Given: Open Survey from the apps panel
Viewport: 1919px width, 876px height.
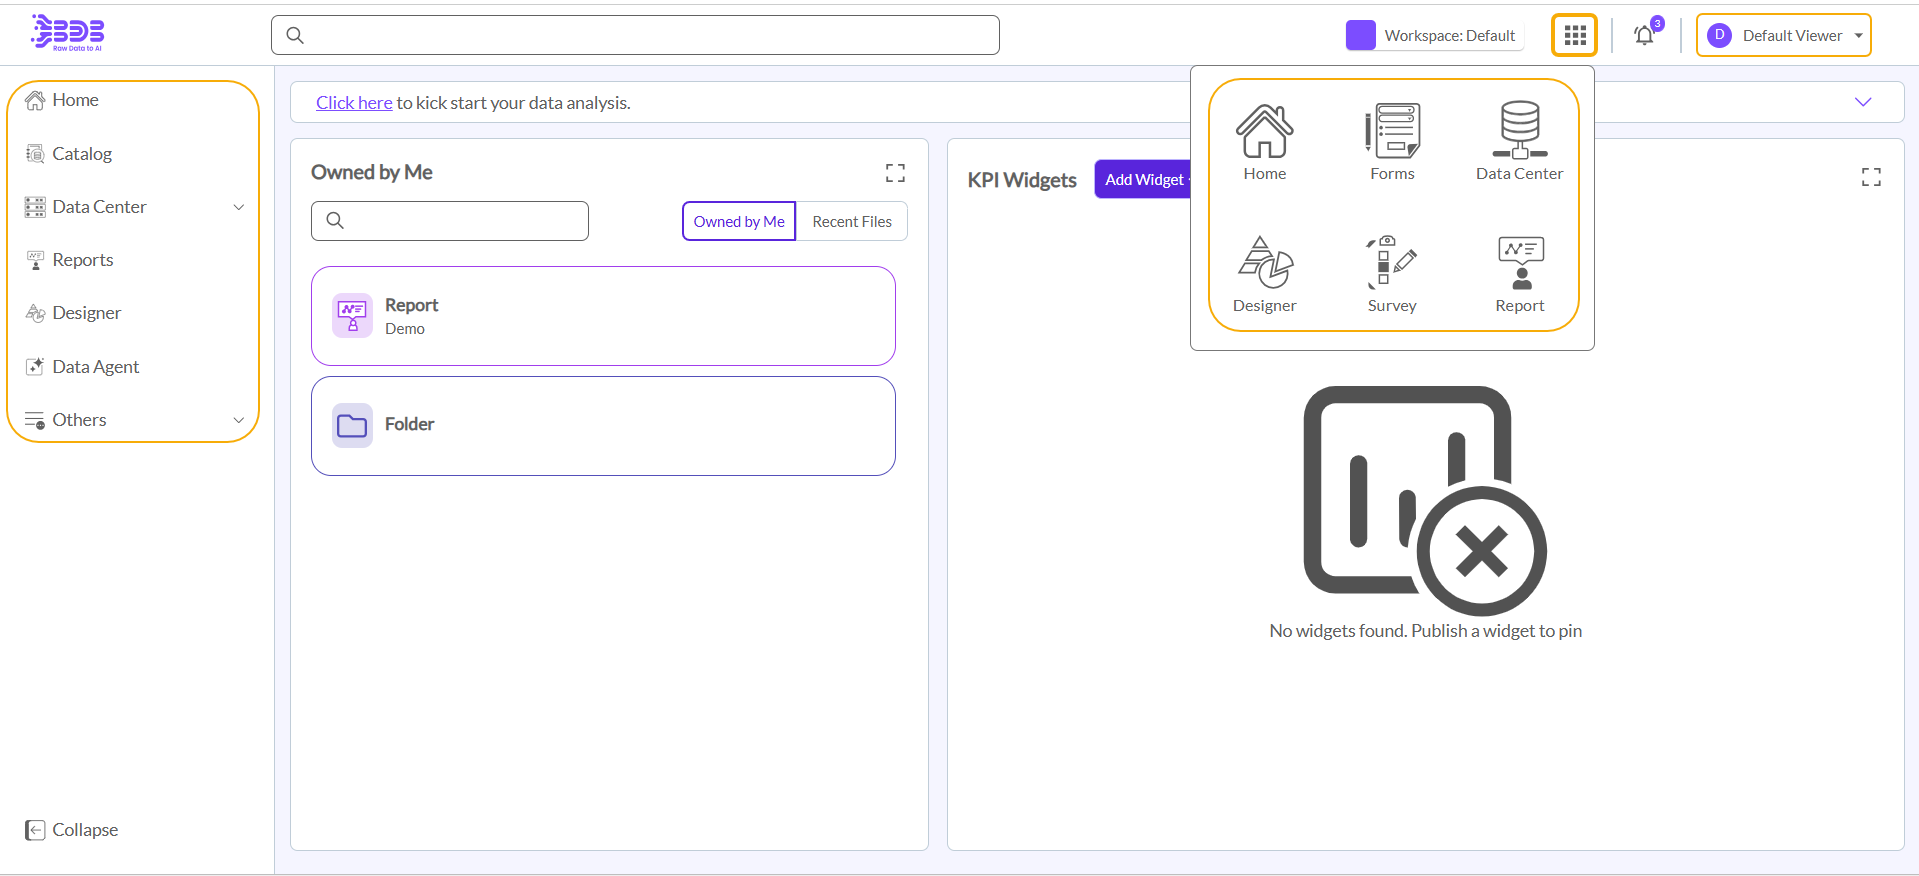Looking at the screenshot, I should pos(1392,274).
